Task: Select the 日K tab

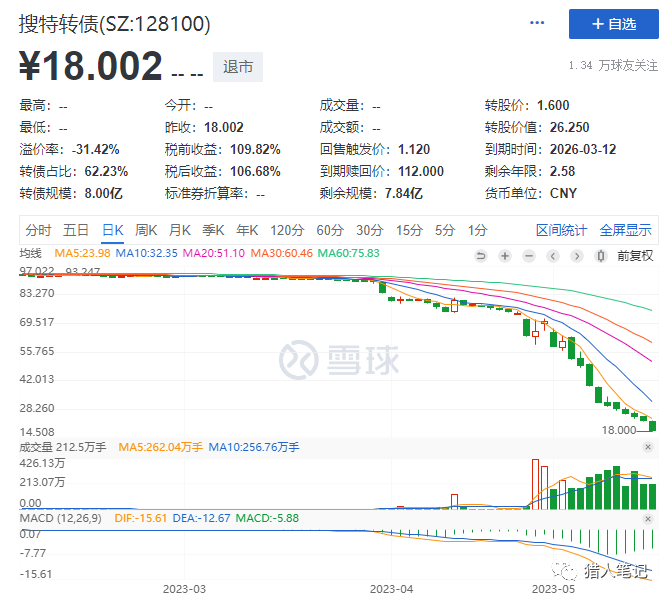Action: point(113,230)
